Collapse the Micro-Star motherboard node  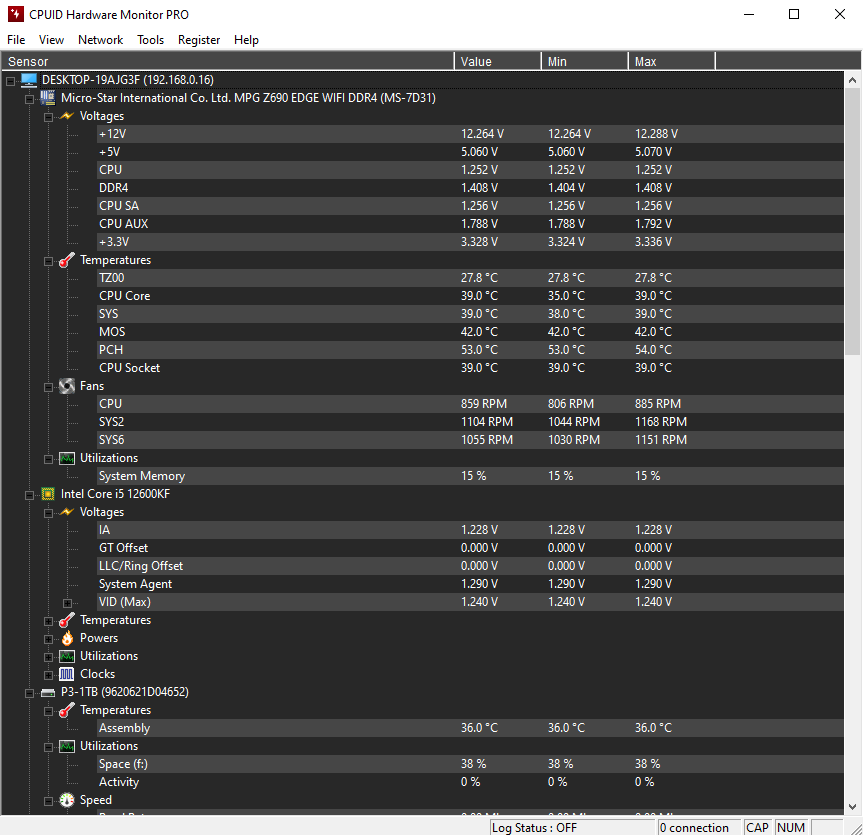click(x=29, y=99)
